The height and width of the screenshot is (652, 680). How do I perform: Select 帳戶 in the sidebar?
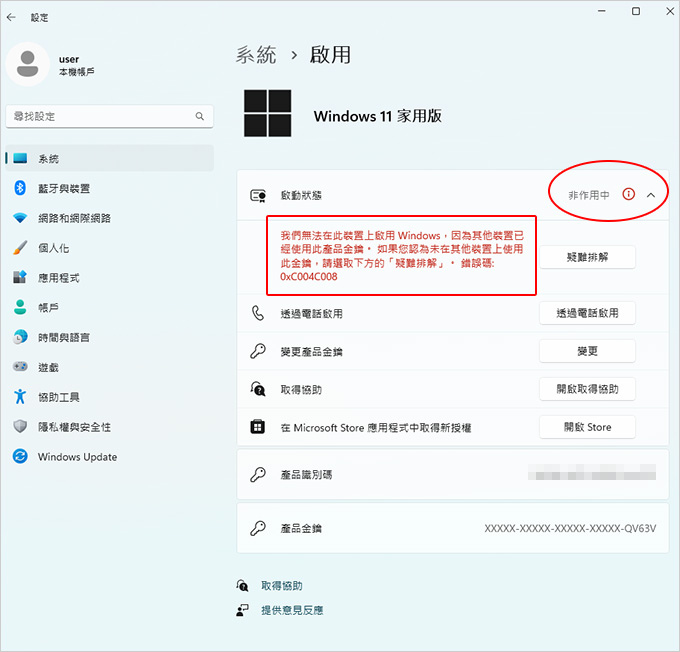tap(48, 308)
